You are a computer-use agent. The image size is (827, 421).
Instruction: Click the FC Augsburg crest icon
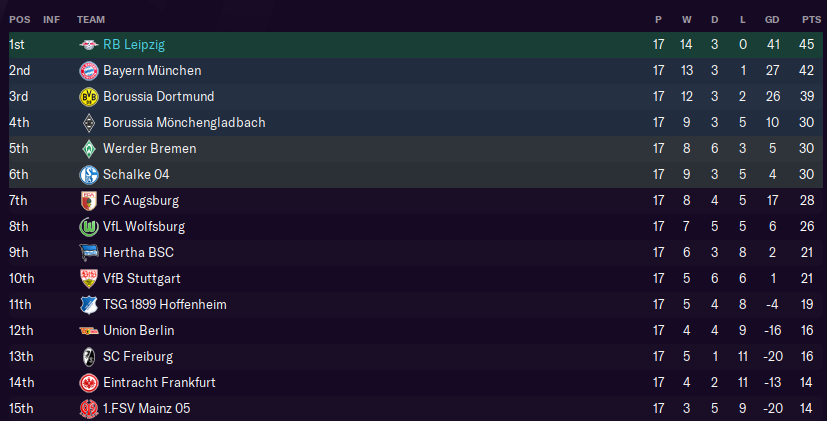[x=89, y=201]
